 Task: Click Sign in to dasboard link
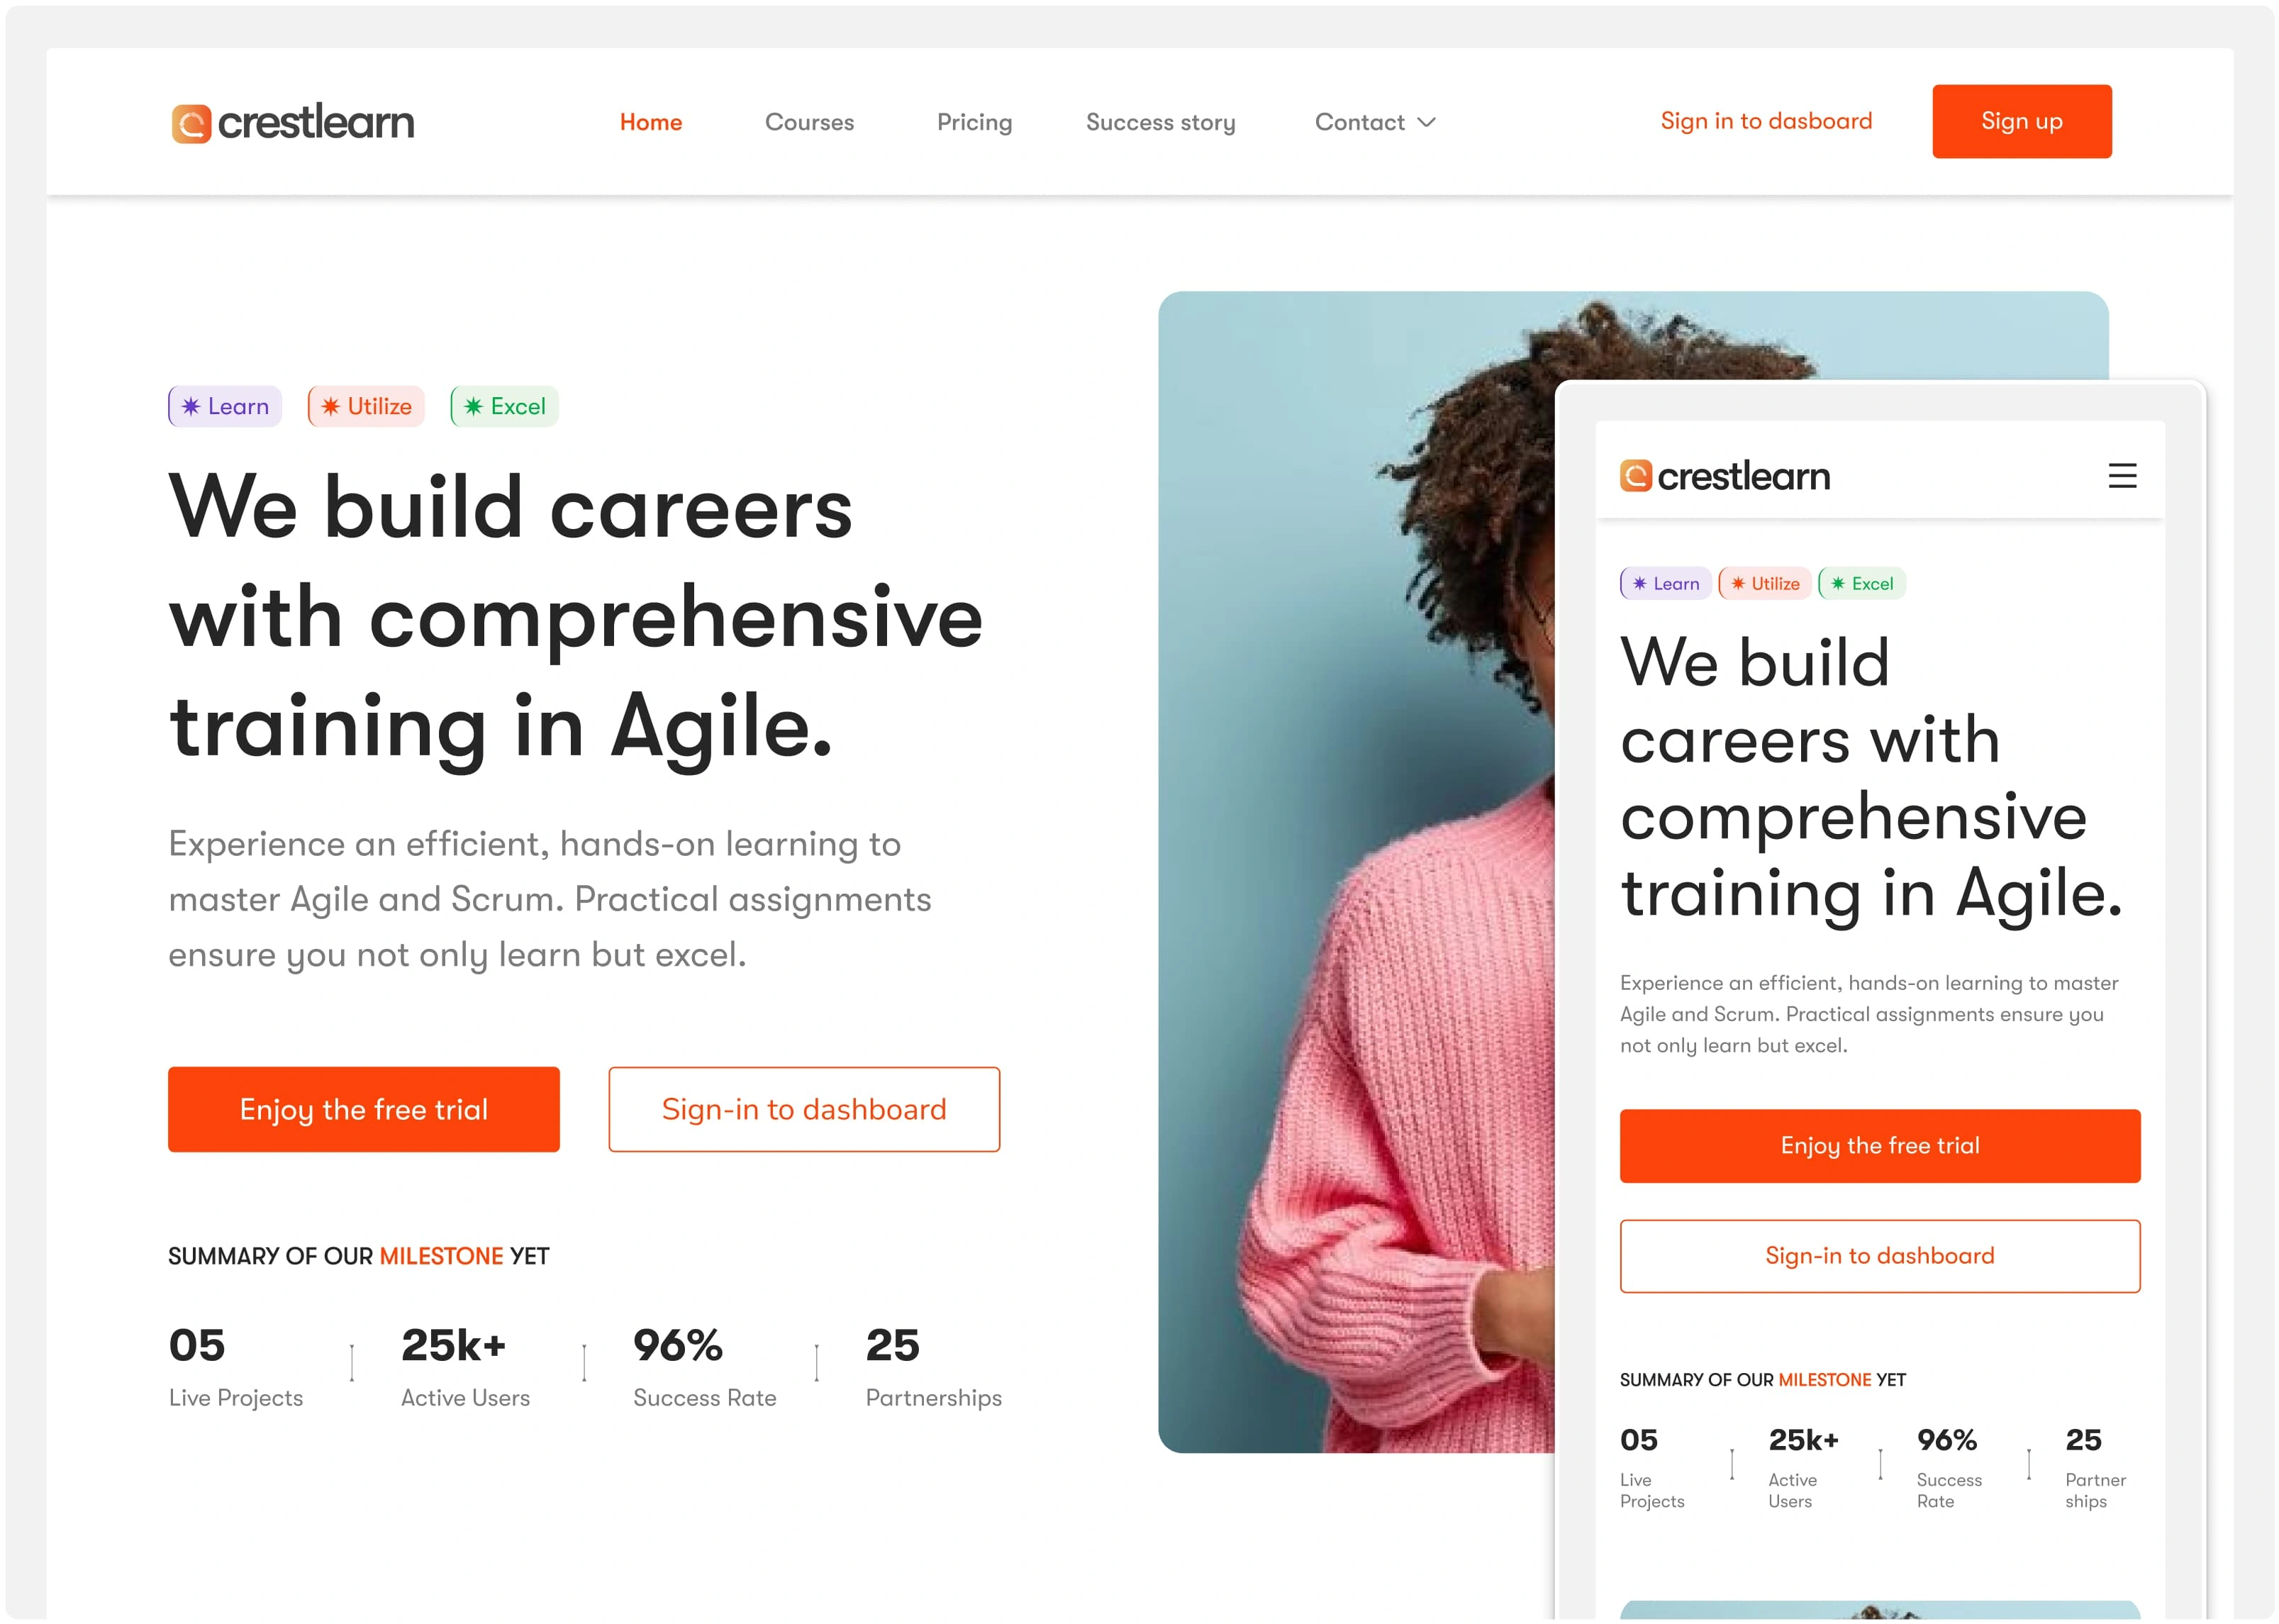click(x=1766, y=121)
